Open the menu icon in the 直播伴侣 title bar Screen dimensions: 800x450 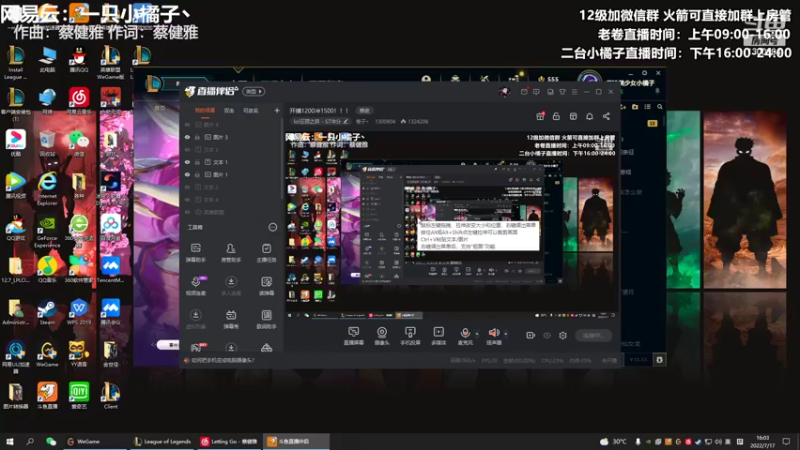point(574,92)
